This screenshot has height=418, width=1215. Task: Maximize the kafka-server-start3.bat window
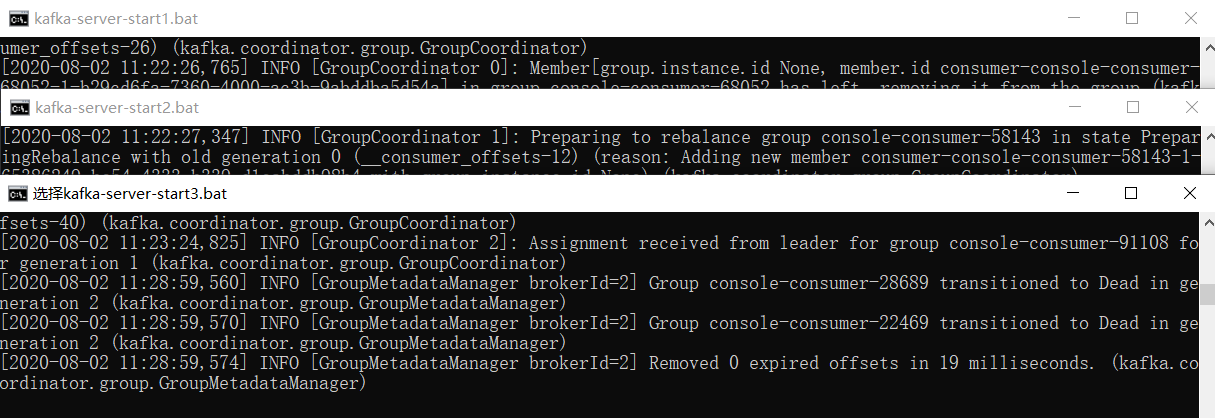pyautogui.click(x=1132, y=193)
